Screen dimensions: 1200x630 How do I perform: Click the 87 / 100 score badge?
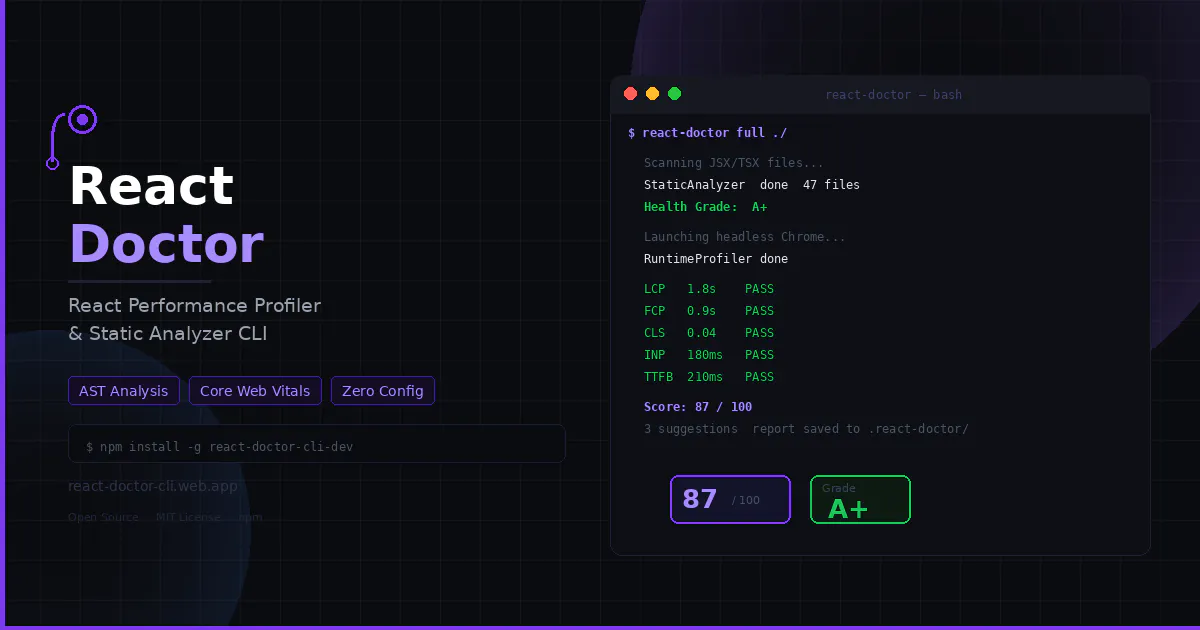(x=730, y=499)
